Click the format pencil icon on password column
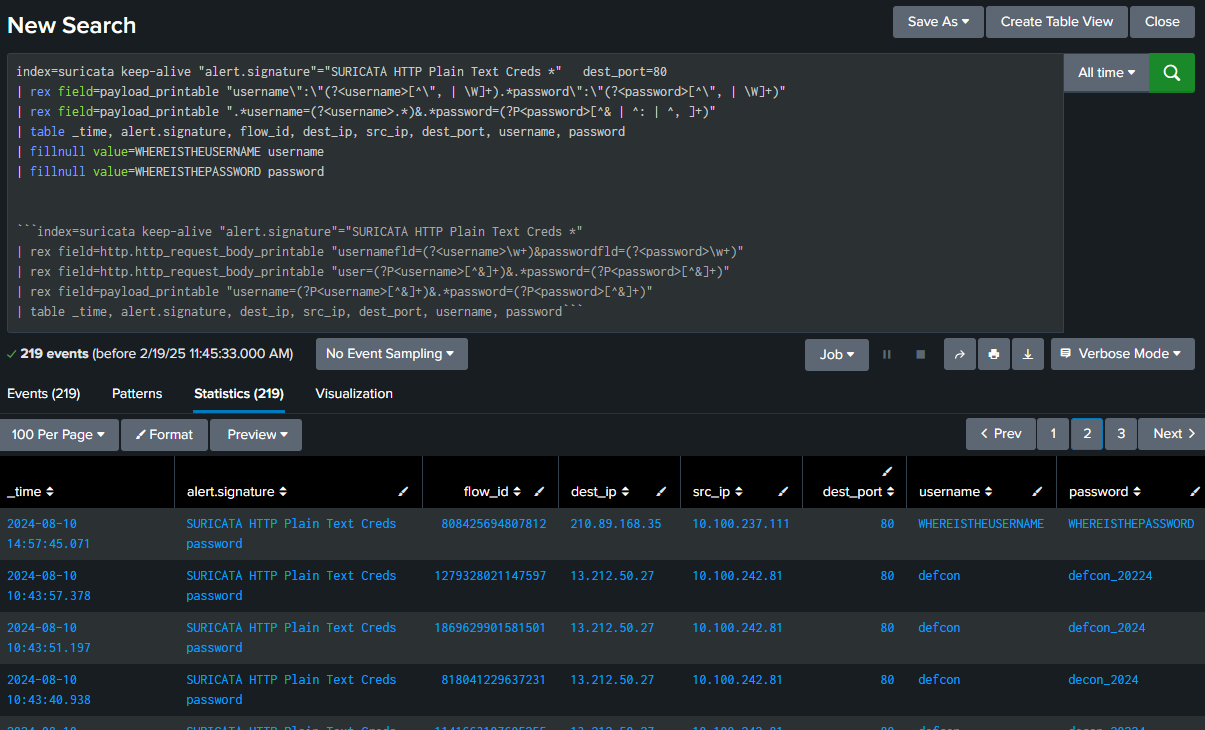Image resolution: width=1205 pixels, height=730 pixels. click(1195, 492)
